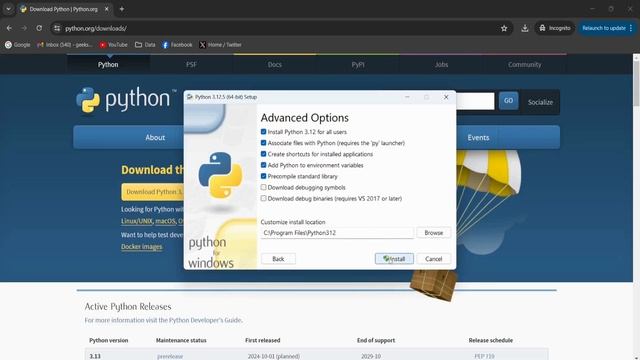Select the Jobs top navigation tab
The height and width of the screenshot is (360, 640).
pos(441,64)
